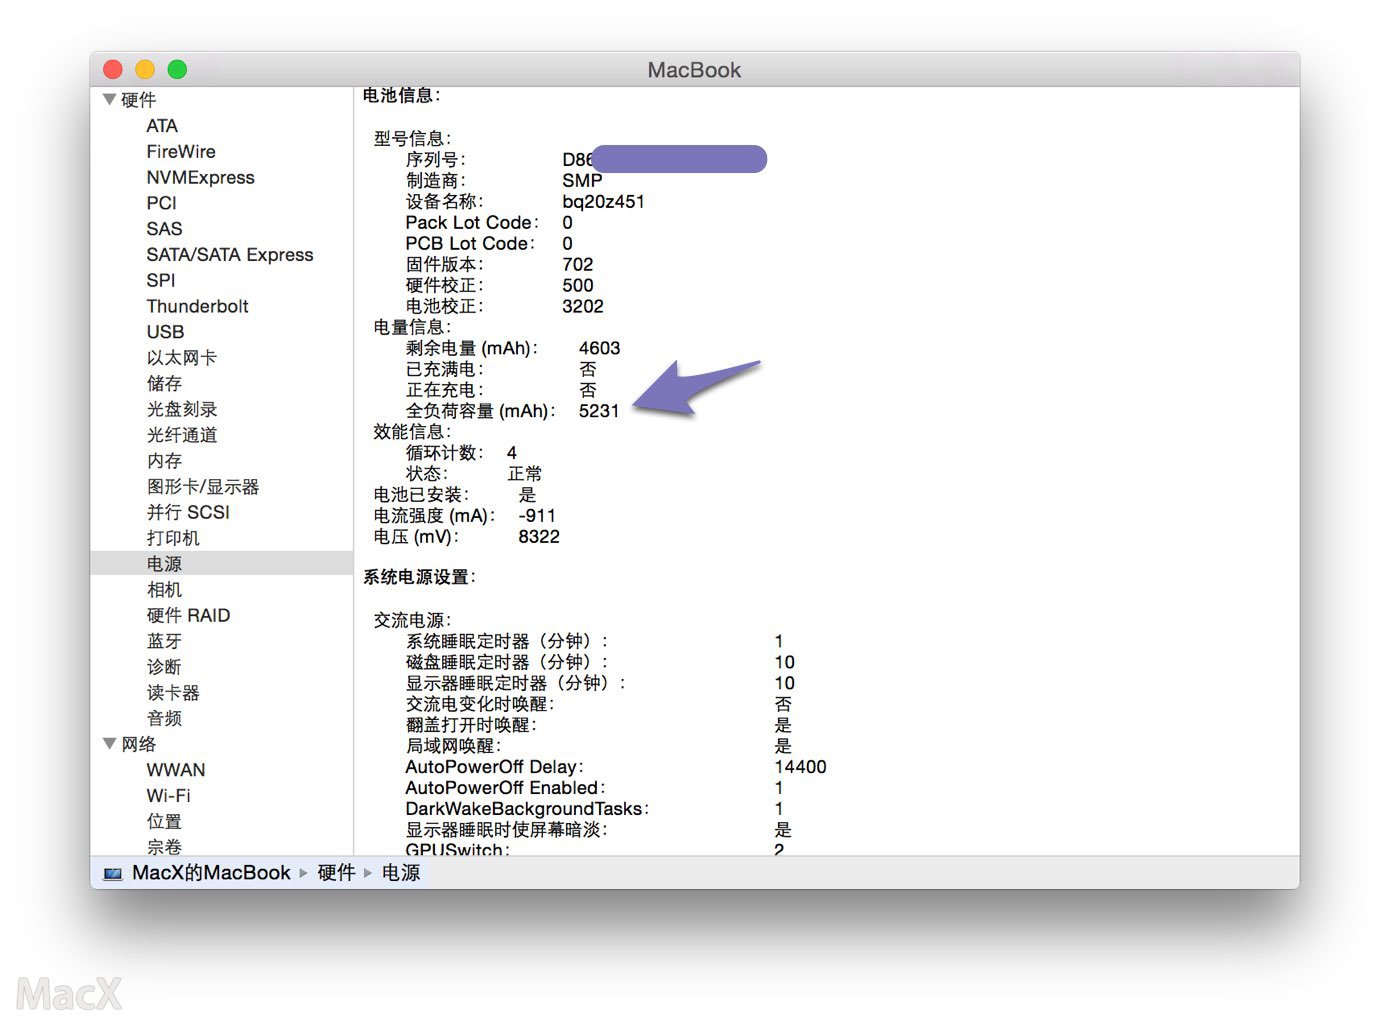
Task: Click the 交流电源 subheading
Action: (412, 620)
